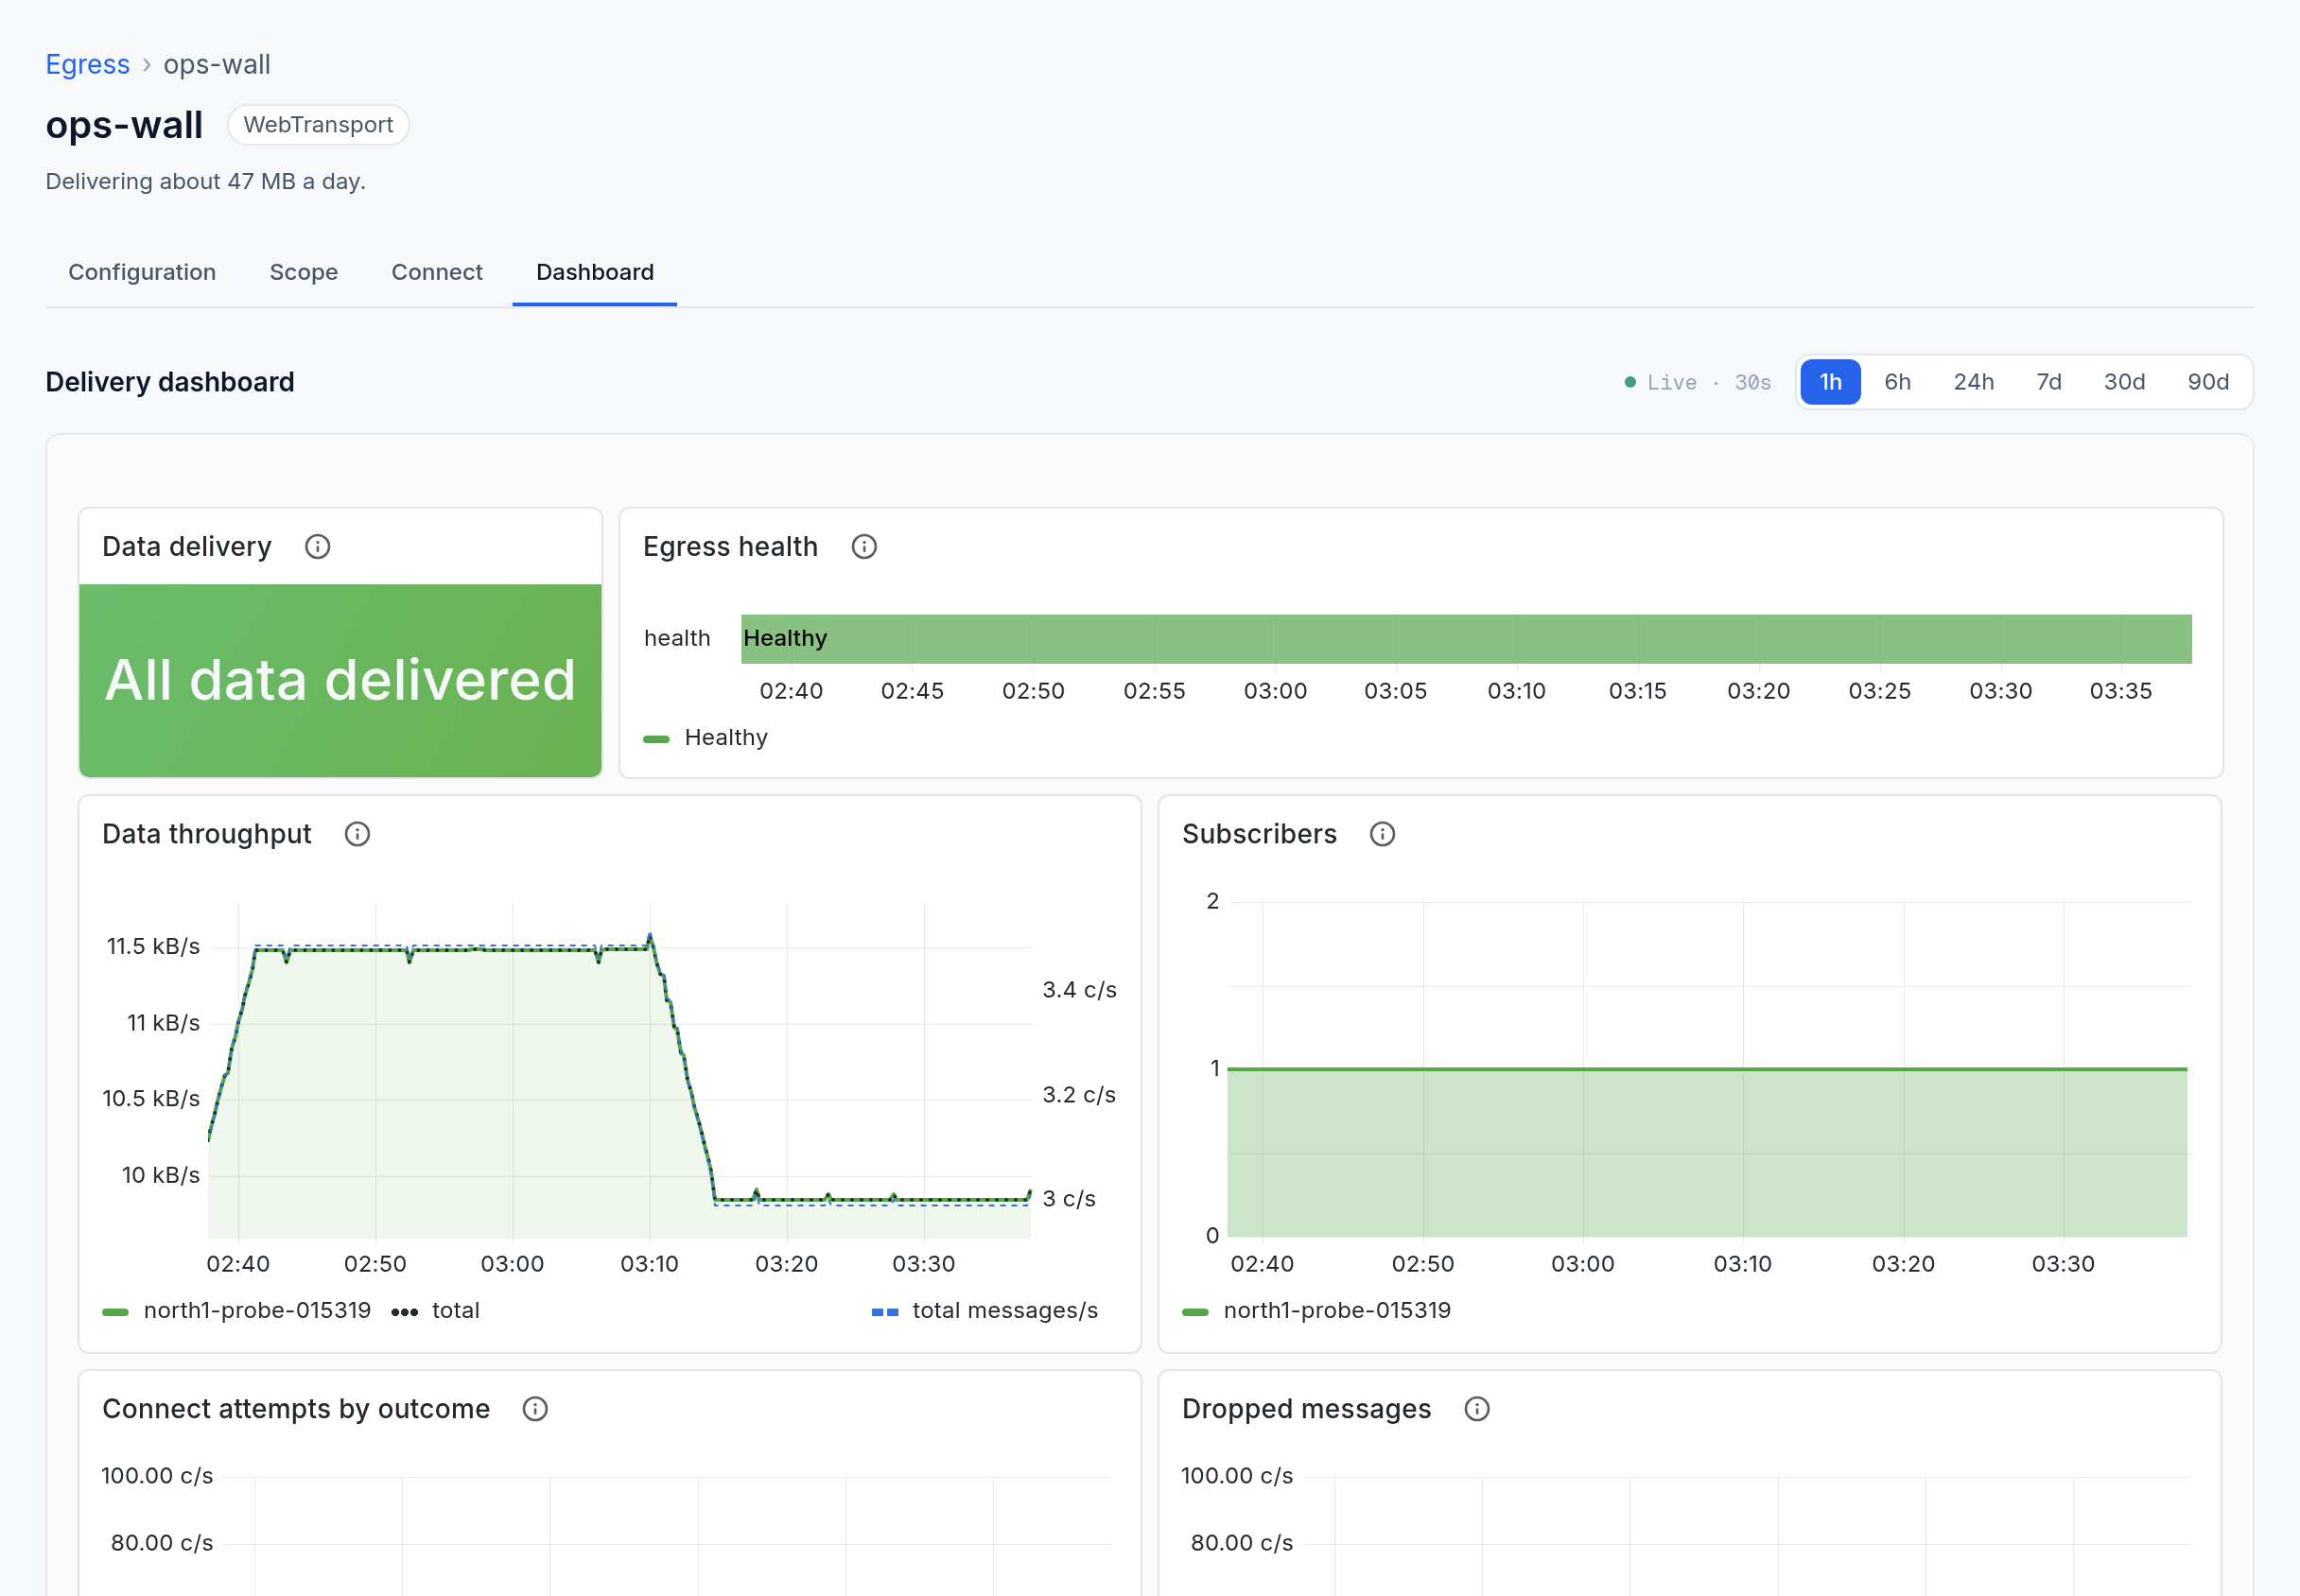2300x1596 pixels.
Task: Click the All data delivered status banner
Action: click(340, 681)
